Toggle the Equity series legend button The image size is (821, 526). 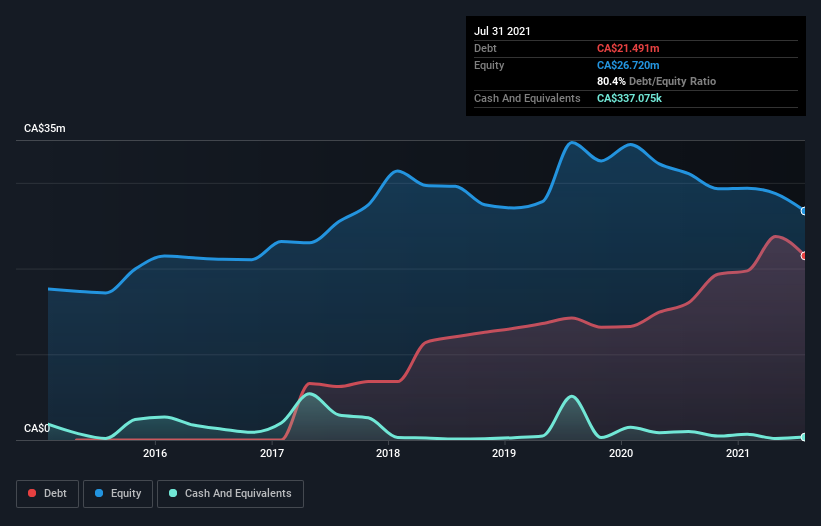tap(118, 494)
